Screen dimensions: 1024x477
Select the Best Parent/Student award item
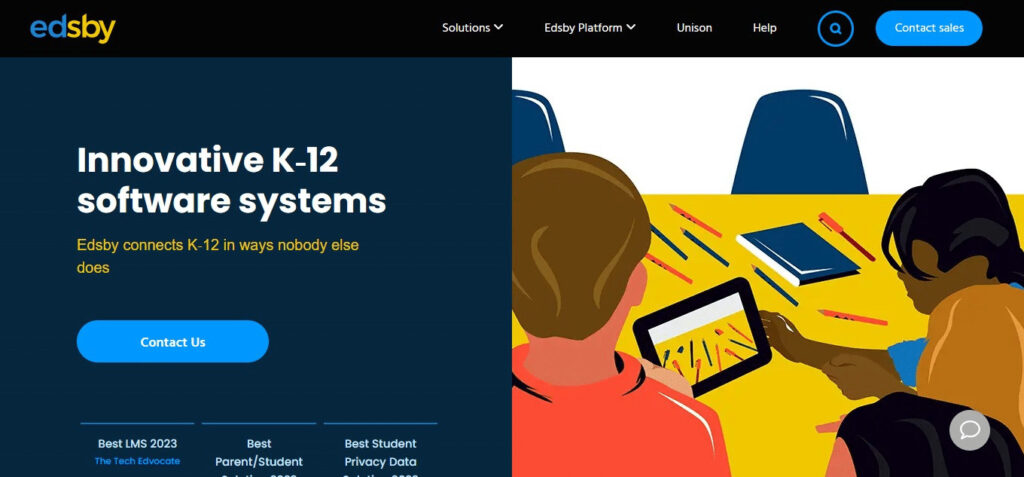(x=259, y=453)
